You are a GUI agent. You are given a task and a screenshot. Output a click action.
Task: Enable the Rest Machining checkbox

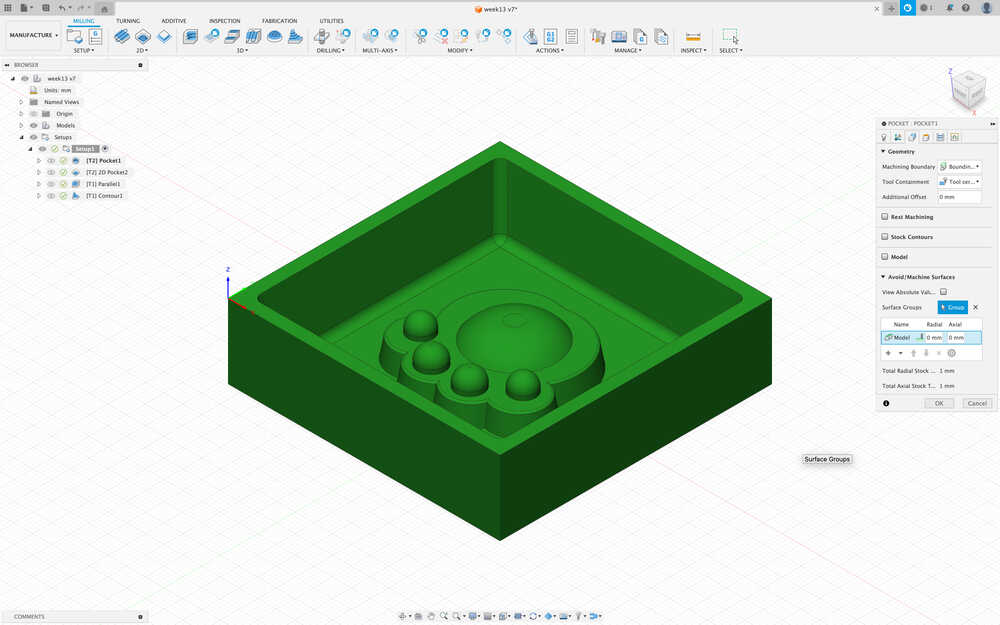click(885, 217)
